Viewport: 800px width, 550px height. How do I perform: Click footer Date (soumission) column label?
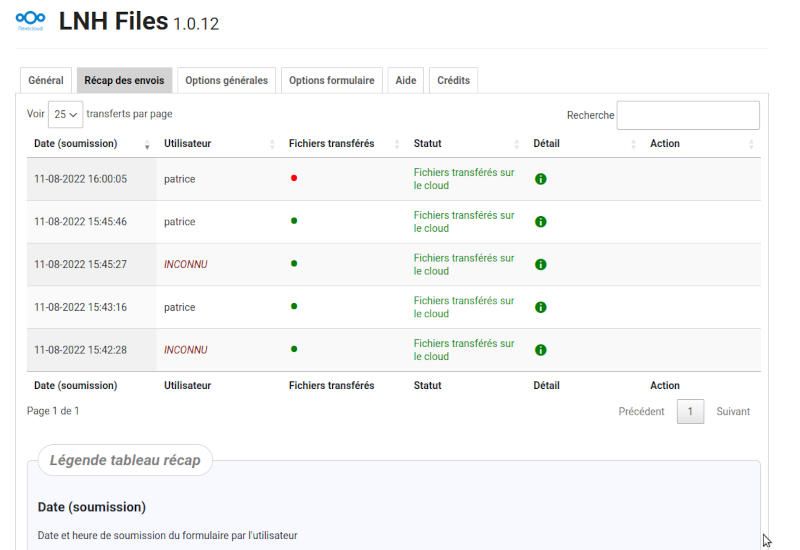tap(76, 386)
